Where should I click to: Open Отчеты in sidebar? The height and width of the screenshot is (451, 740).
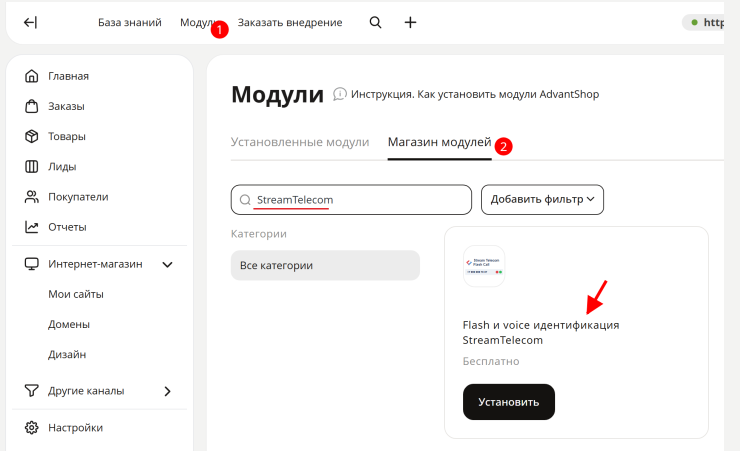pos(67,227)
